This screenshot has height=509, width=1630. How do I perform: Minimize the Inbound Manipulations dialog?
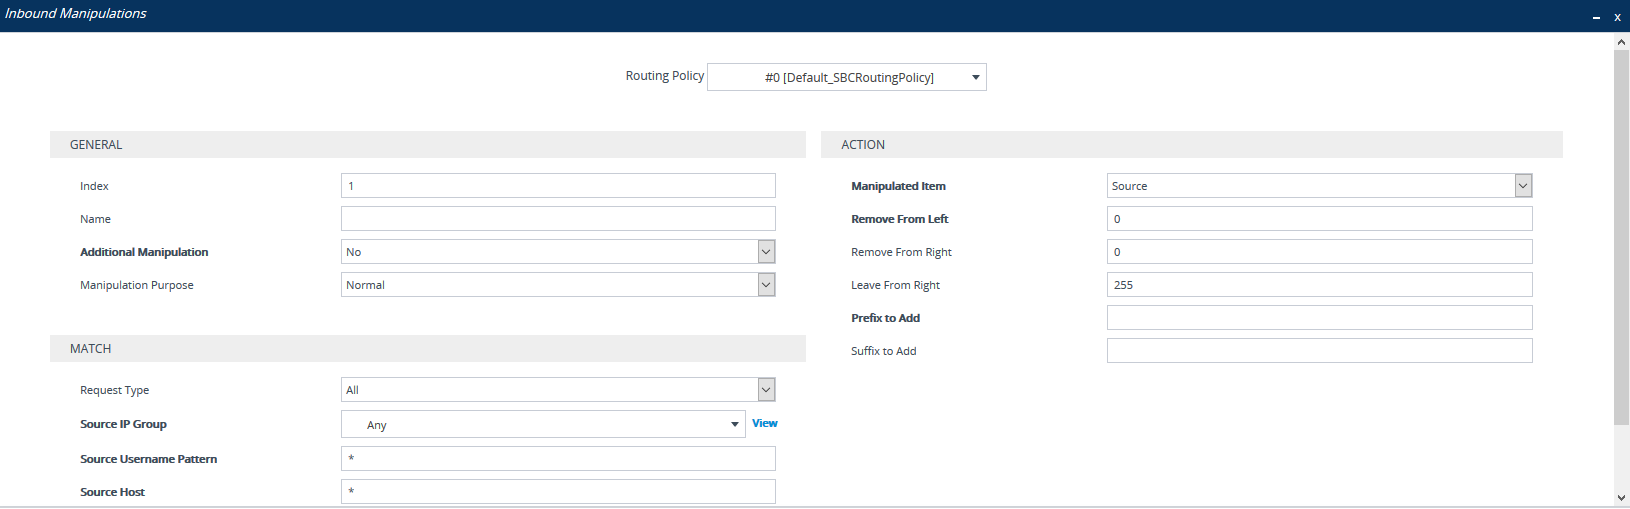point(1596,17)
